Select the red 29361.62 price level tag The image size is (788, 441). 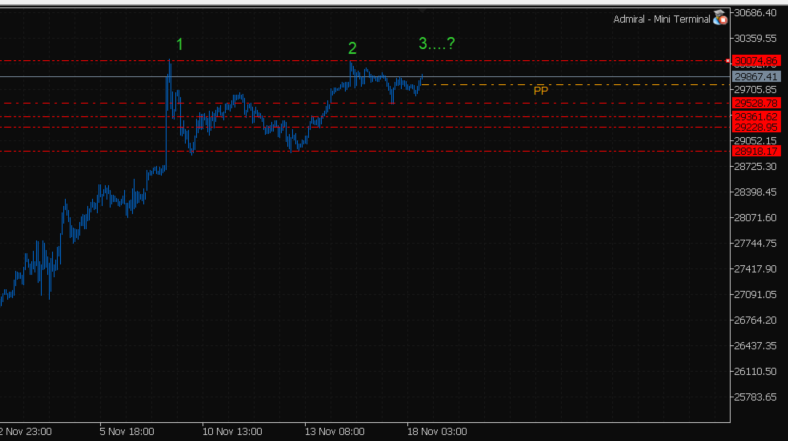[x=756, y=117]
